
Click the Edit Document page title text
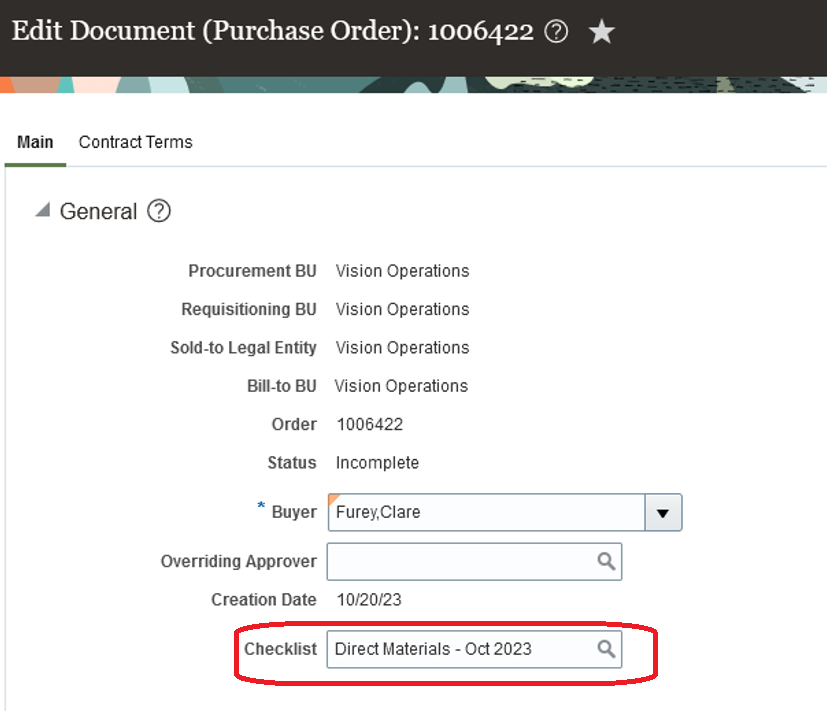(x=273, y=31)
